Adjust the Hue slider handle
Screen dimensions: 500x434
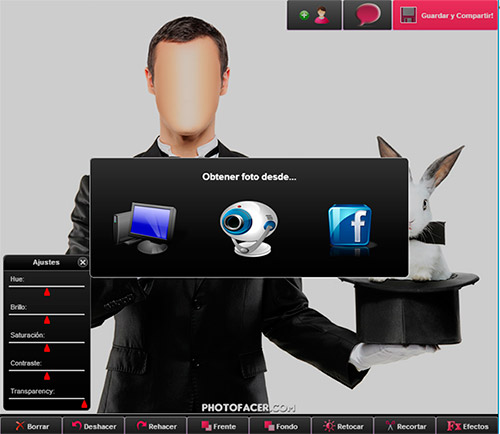[47, 292]
